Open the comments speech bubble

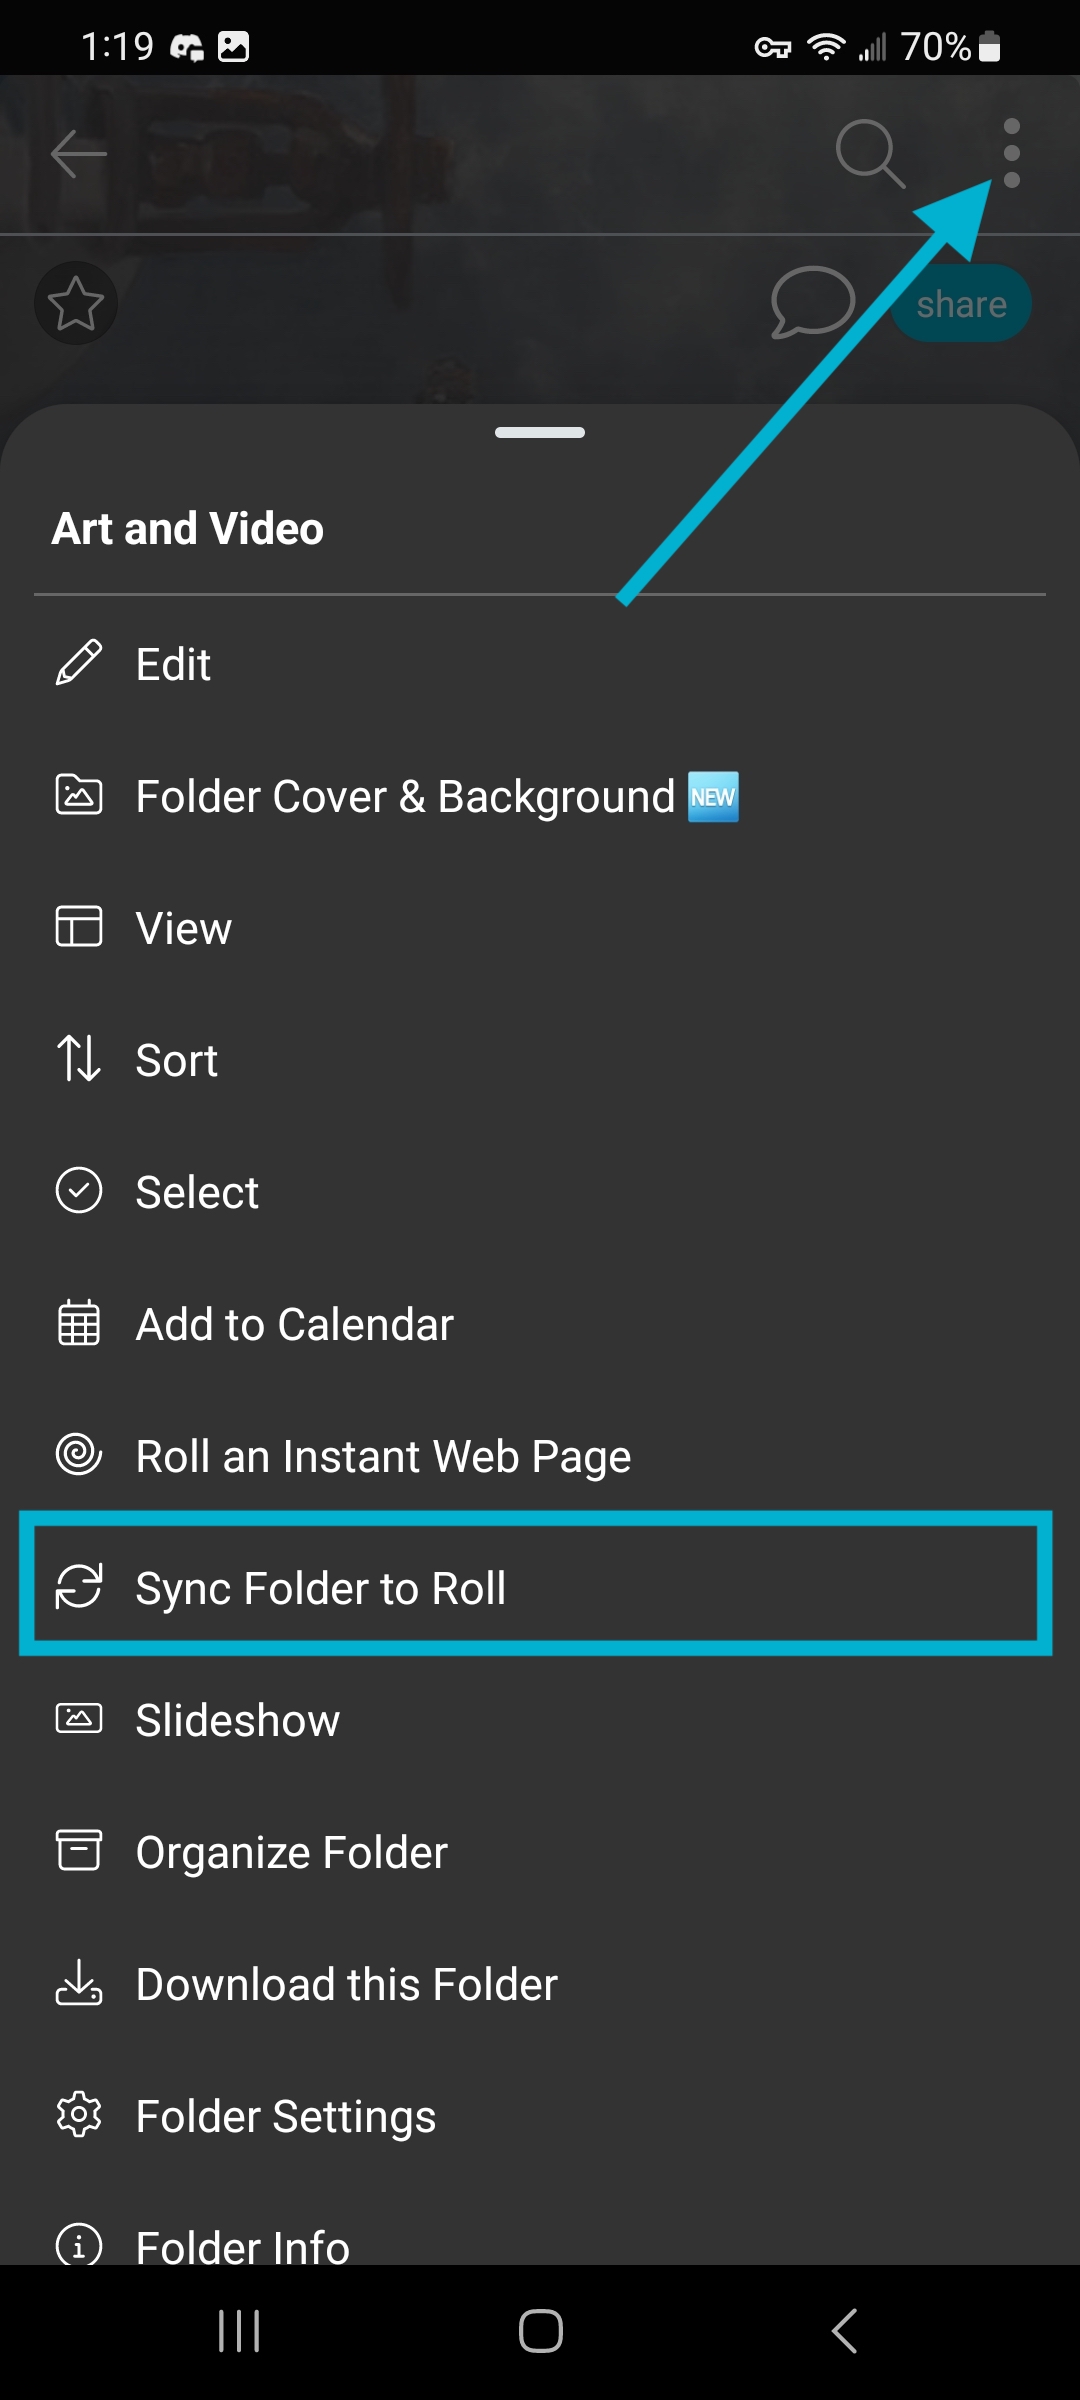[812, 302]
